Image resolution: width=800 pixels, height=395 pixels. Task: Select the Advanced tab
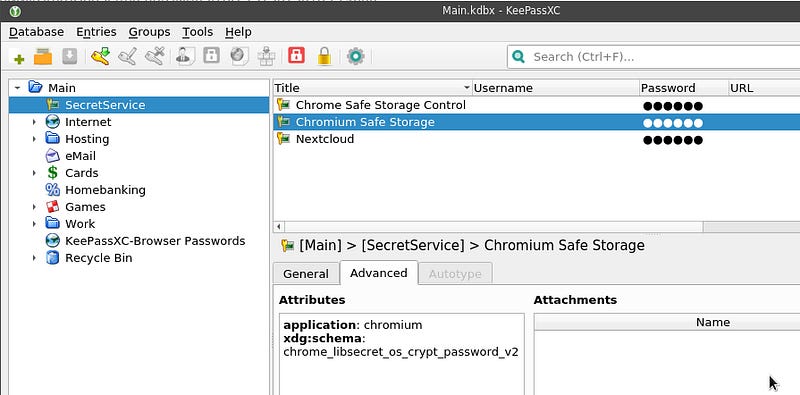point(379,273)
